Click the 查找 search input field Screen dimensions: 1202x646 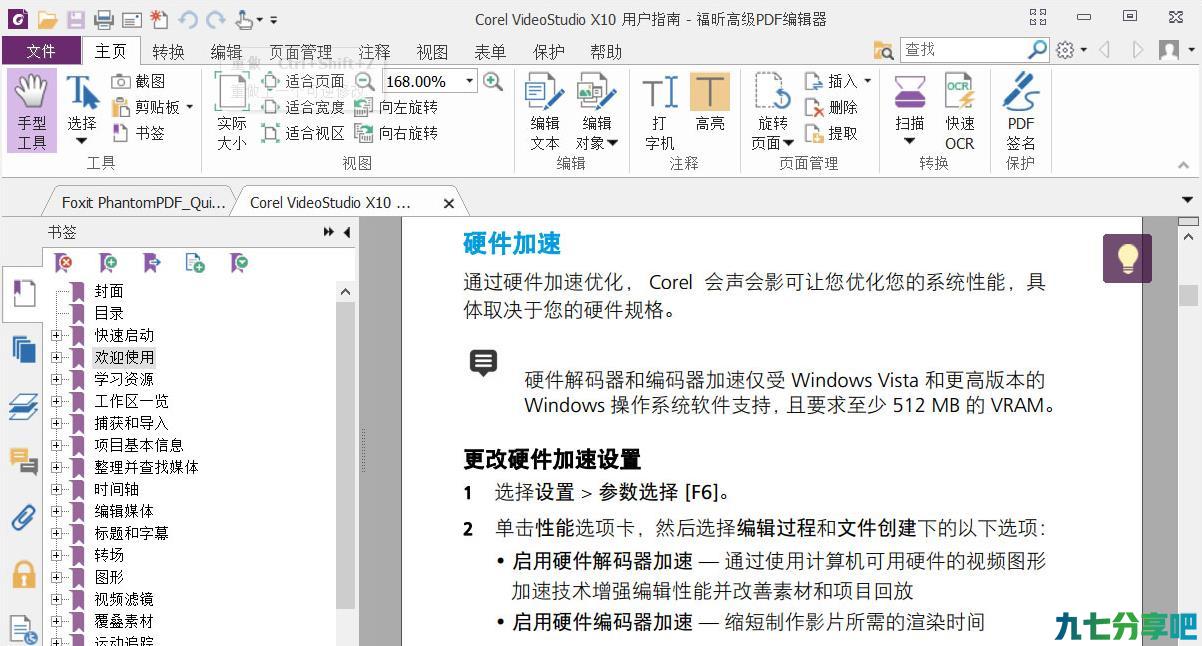point(962,49)
